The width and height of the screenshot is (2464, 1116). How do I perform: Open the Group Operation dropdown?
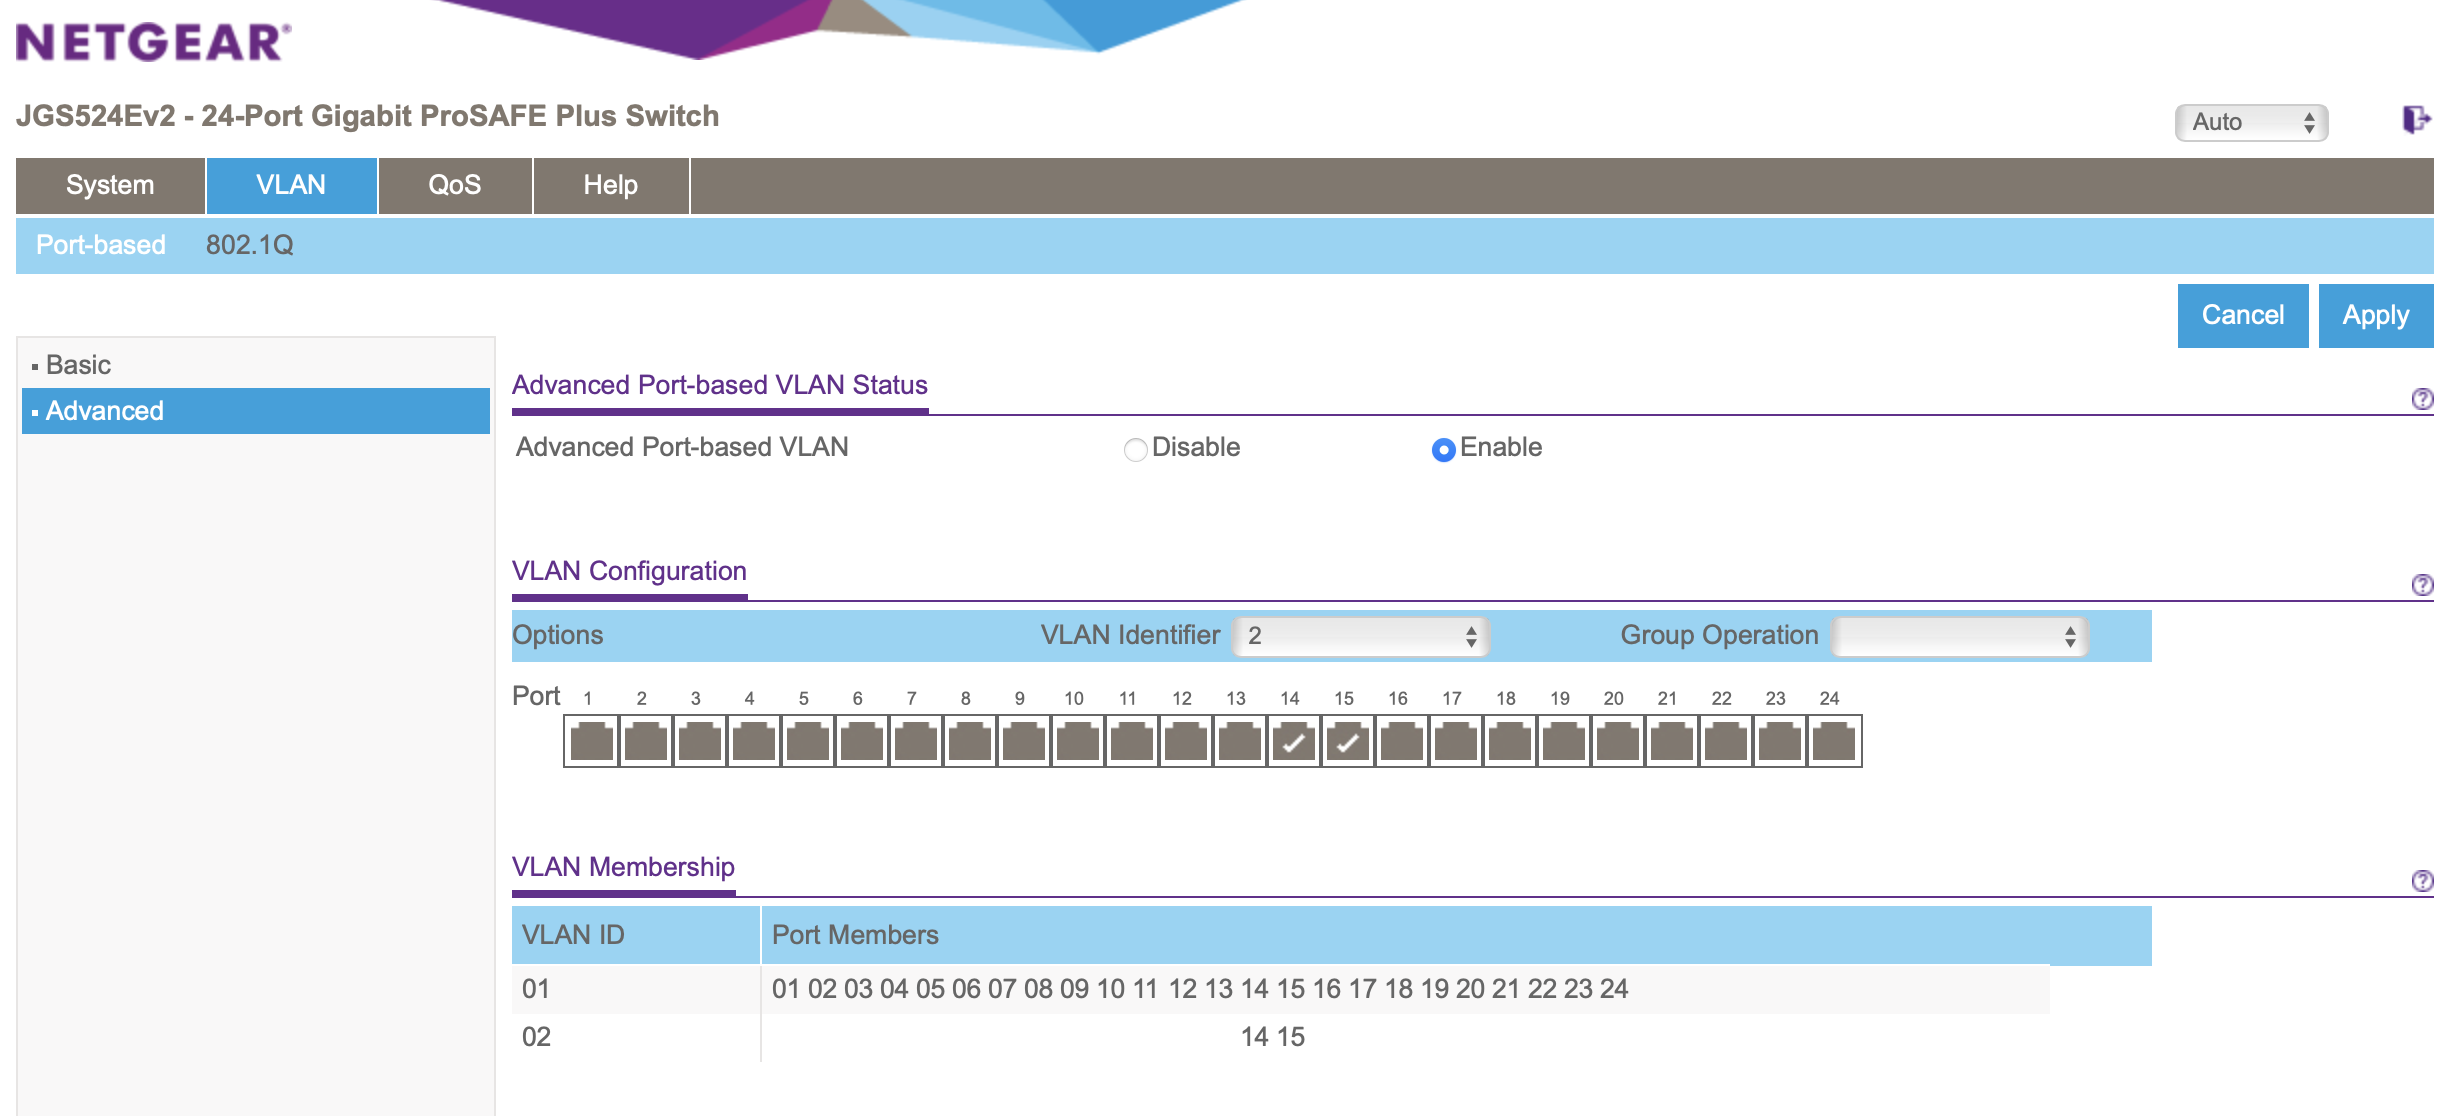click(x=1959, y=636)
